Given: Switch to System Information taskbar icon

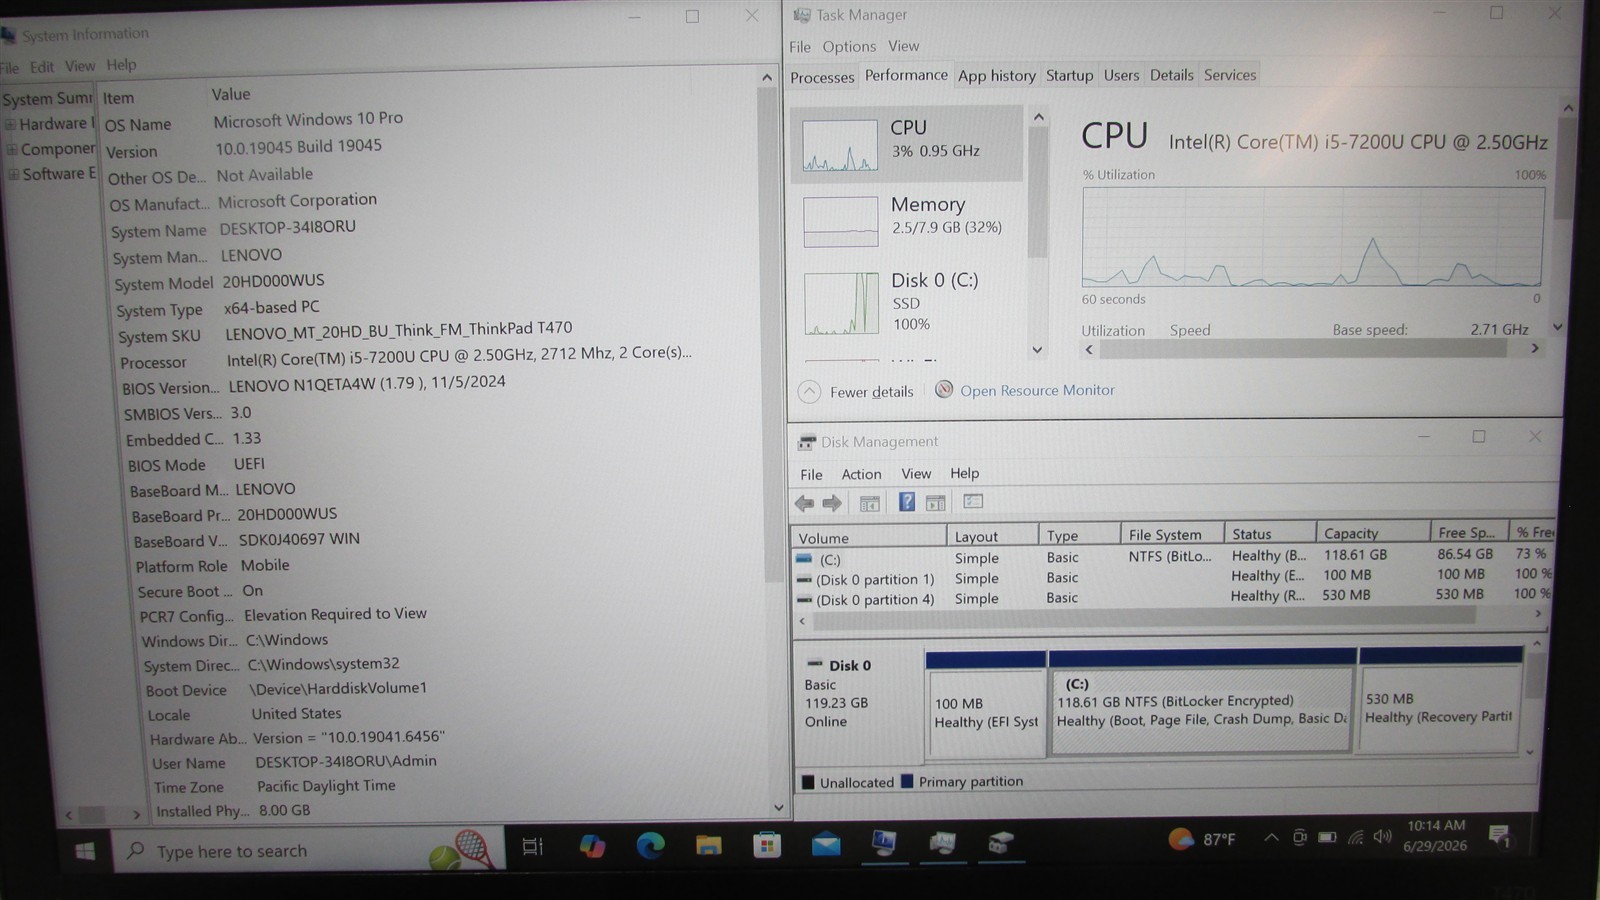Looking at the screenshot, I should pyautogui.click(x=884, y=843).
